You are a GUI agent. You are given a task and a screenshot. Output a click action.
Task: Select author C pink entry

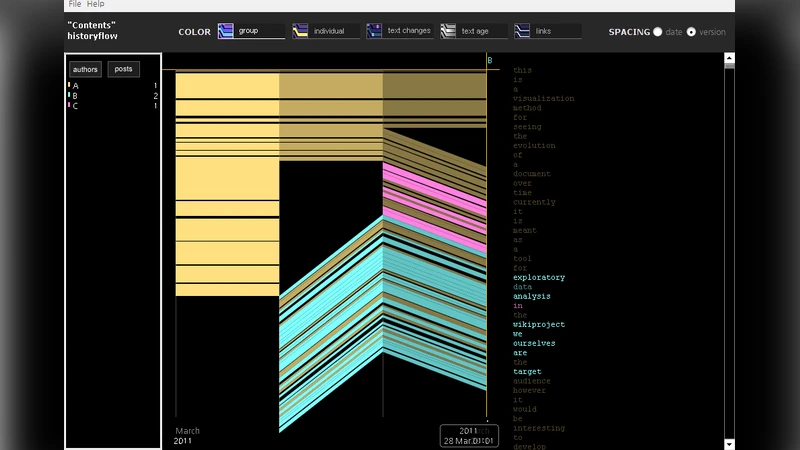point(76,106)
